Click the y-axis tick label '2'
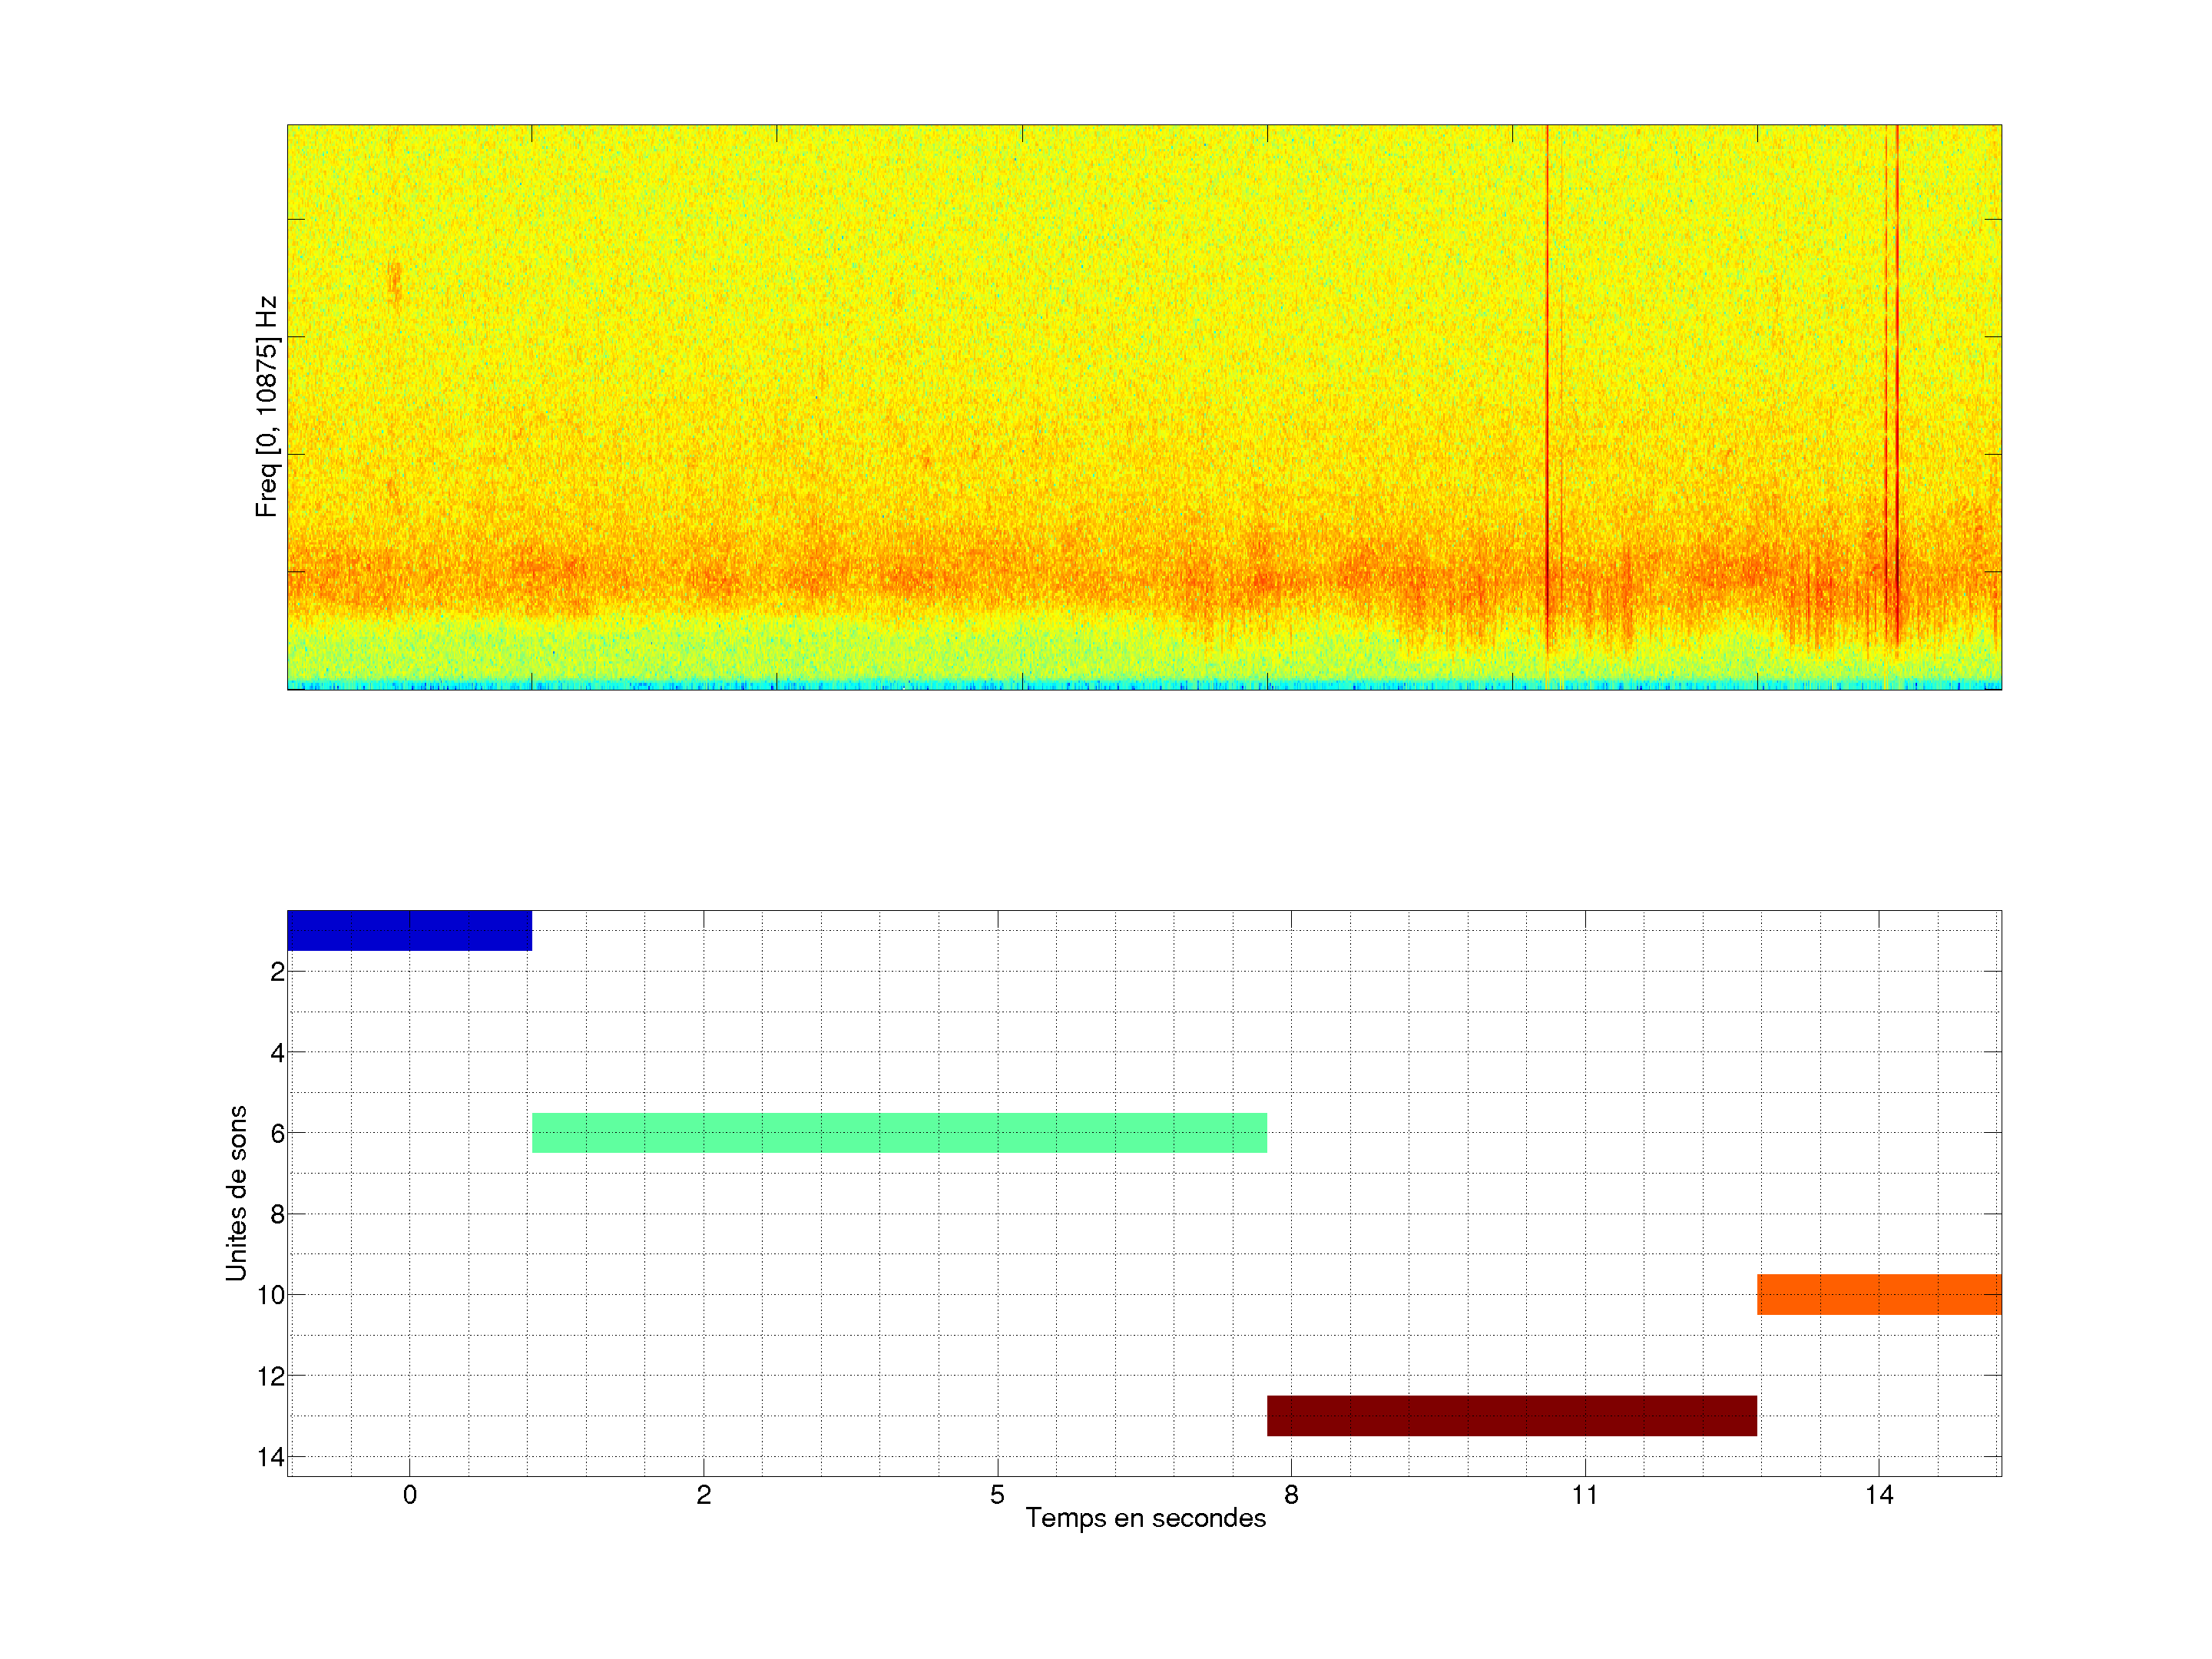 (x=277, y=972)
